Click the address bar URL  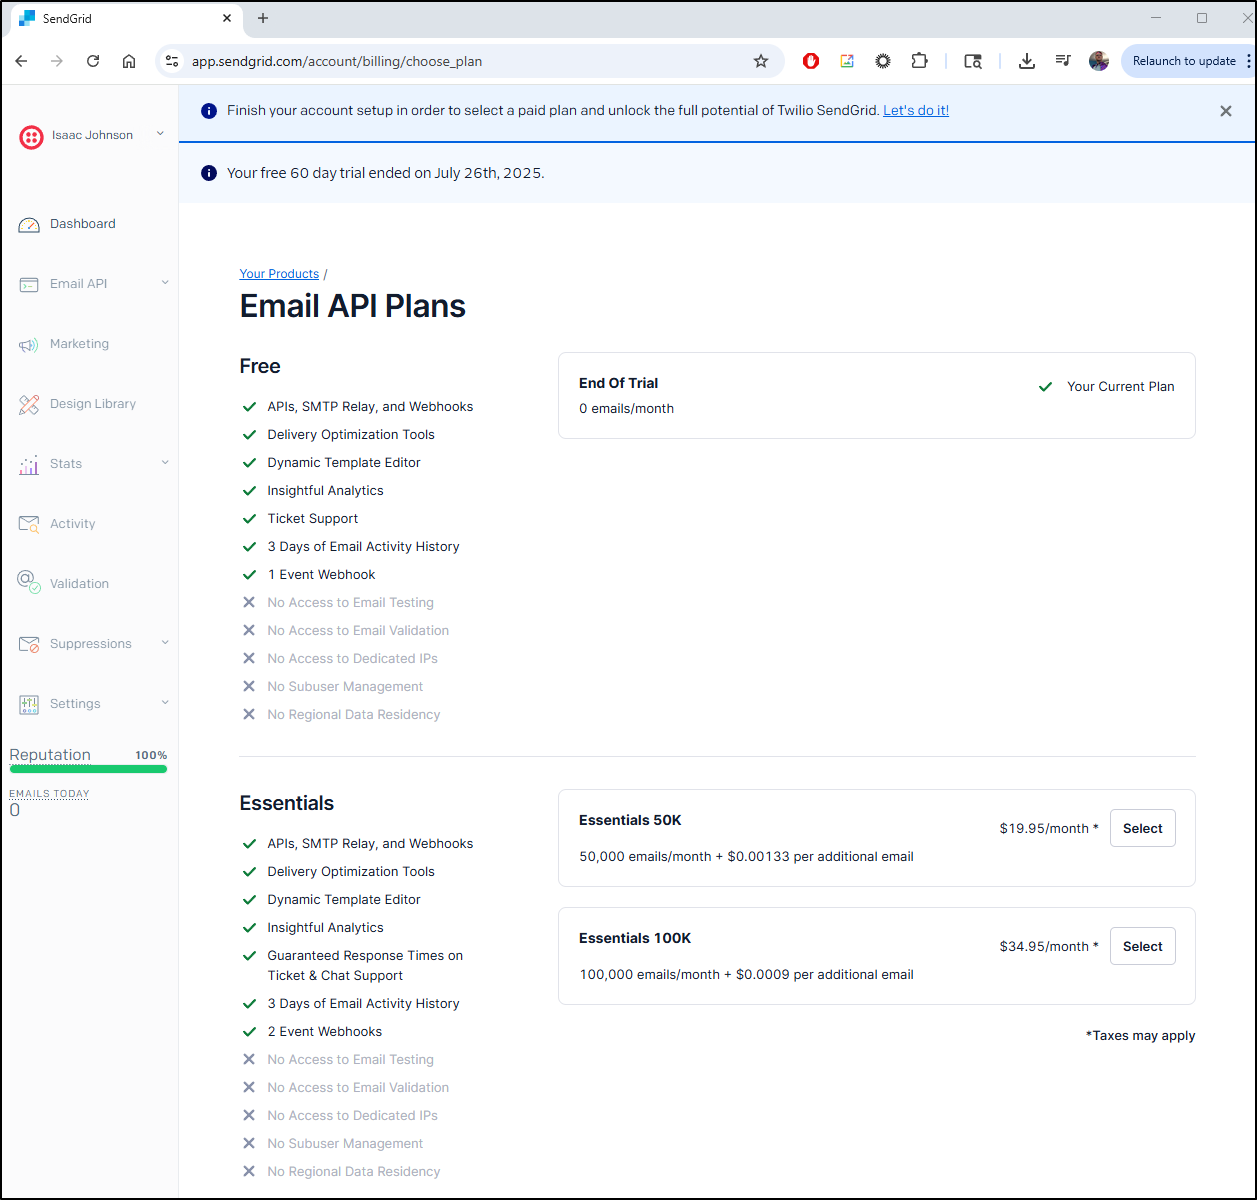click(x=337, y=61)
